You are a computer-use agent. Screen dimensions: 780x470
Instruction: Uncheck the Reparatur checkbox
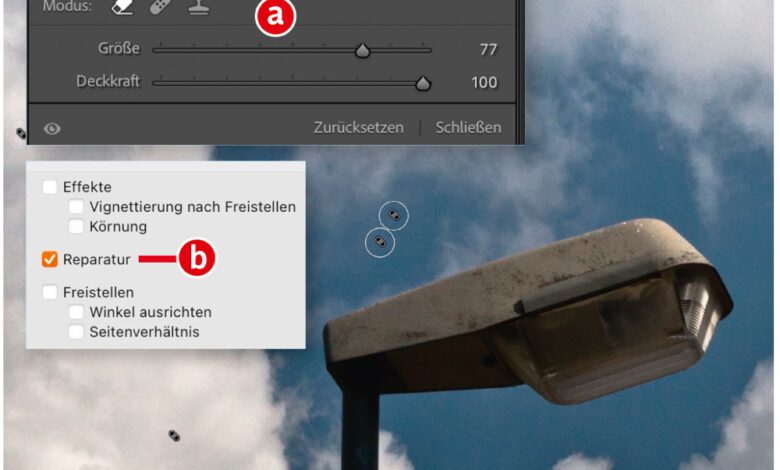click(50, 260)
